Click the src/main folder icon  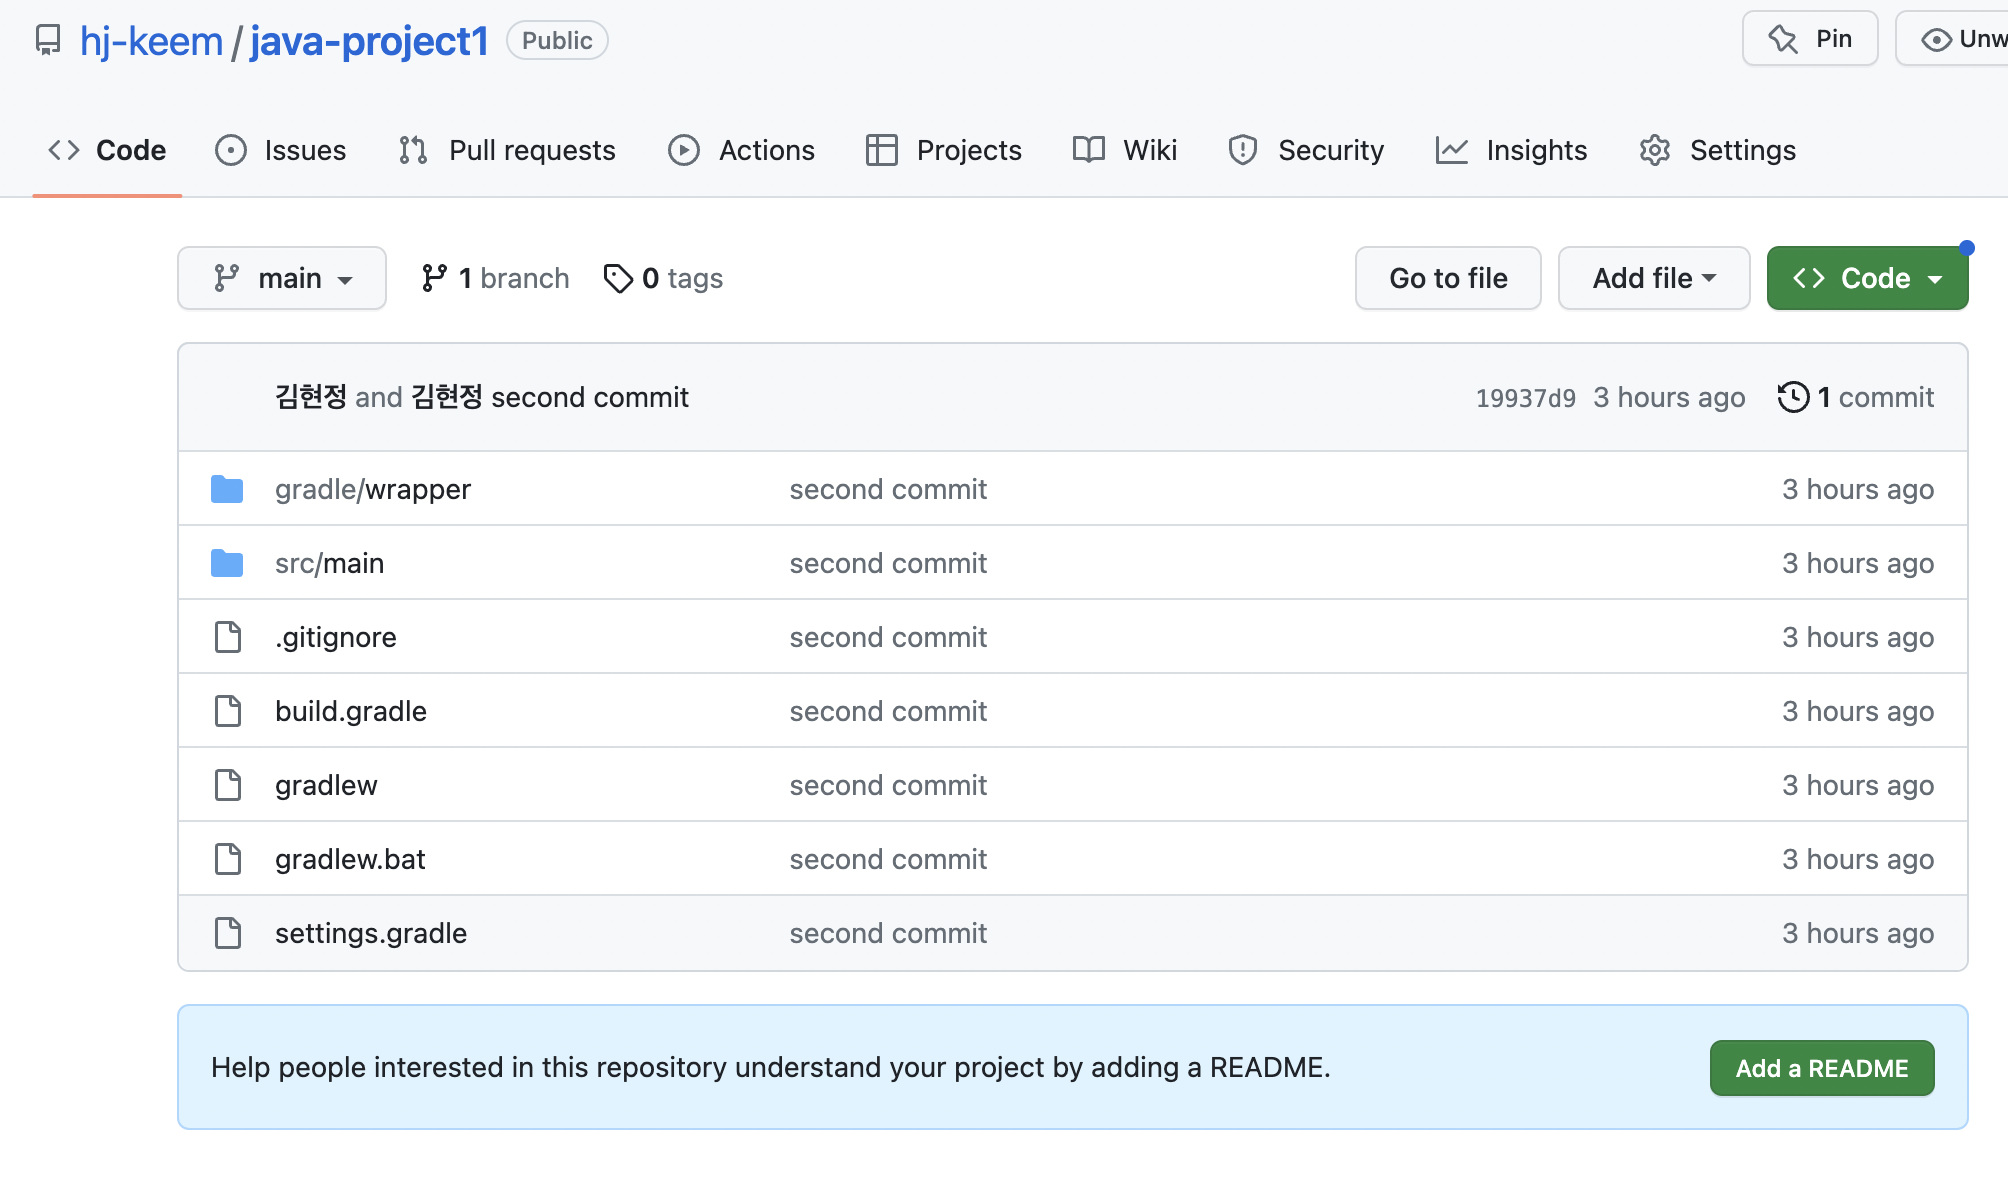(227, 563)
